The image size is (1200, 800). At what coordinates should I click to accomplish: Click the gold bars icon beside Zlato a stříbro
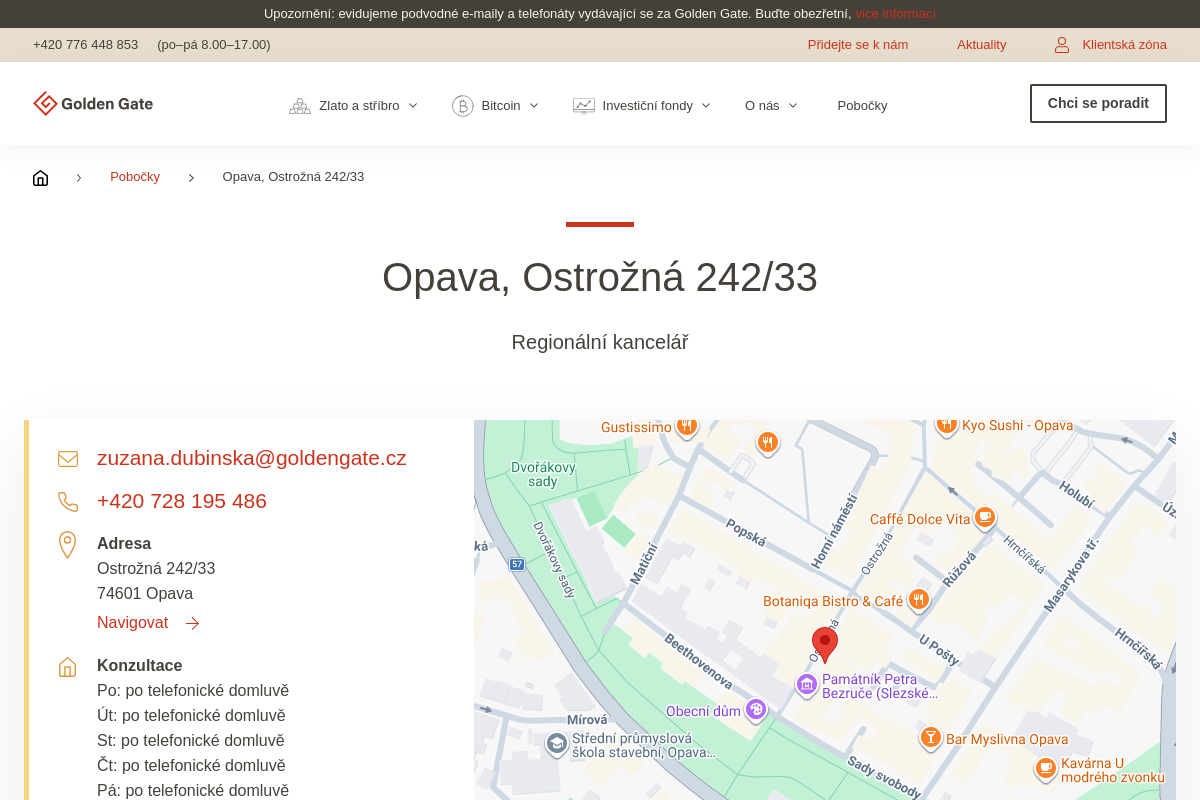coord(300,106)
